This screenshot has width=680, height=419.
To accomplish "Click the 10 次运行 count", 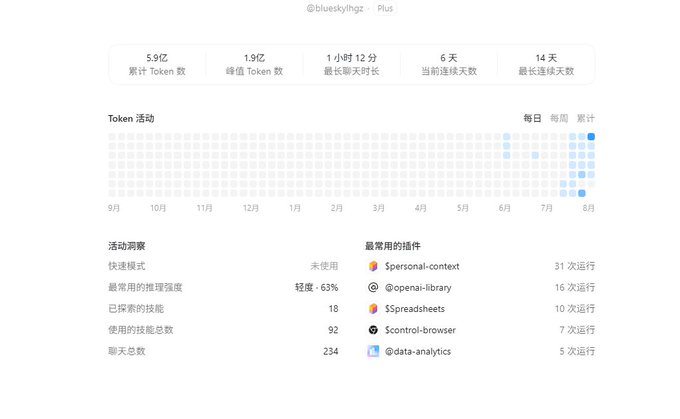I will click(575, 309).
